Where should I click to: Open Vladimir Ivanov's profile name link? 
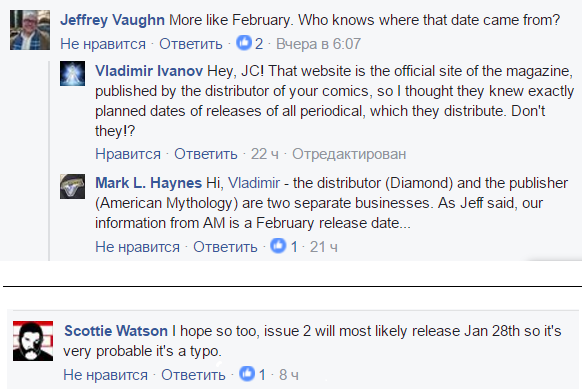(x=149, y=71)
